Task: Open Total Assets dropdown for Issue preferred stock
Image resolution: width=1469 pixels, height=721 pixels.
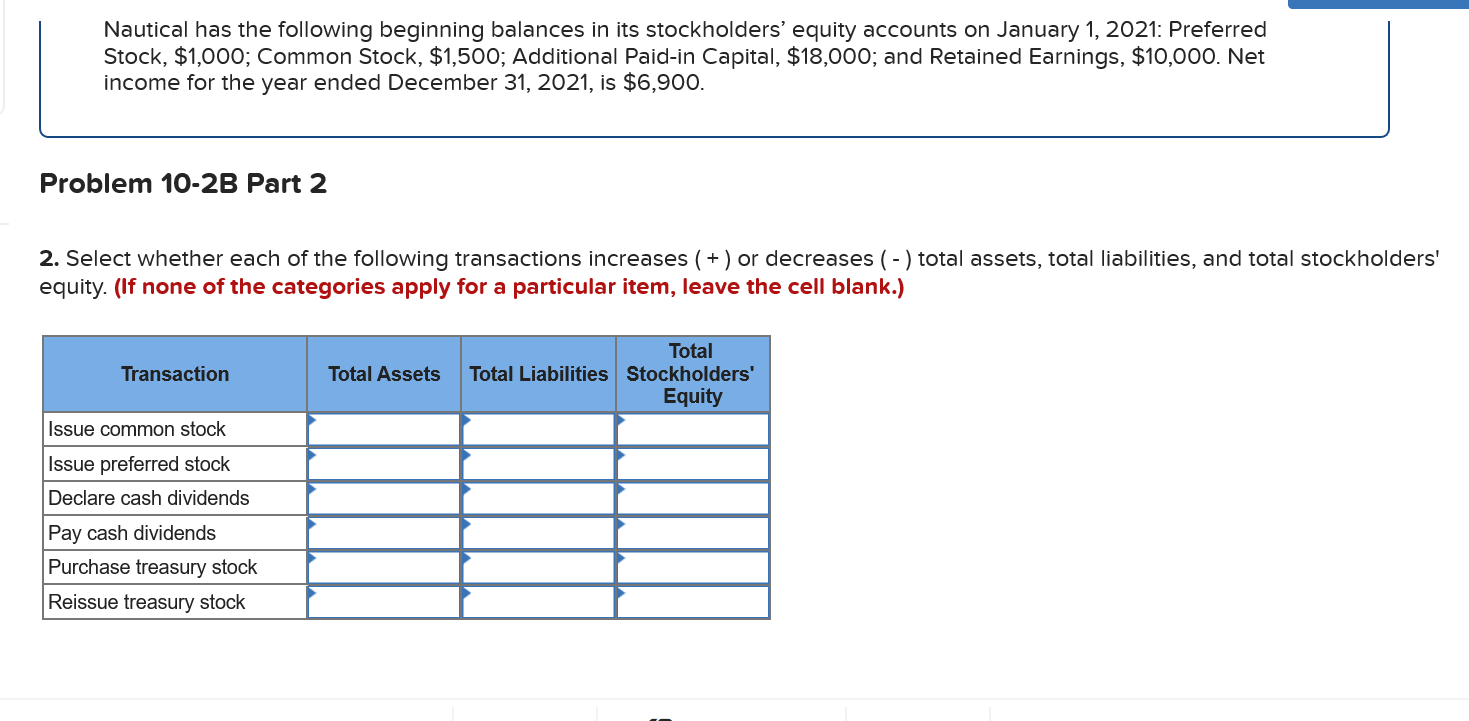Action: click(384, 463)
